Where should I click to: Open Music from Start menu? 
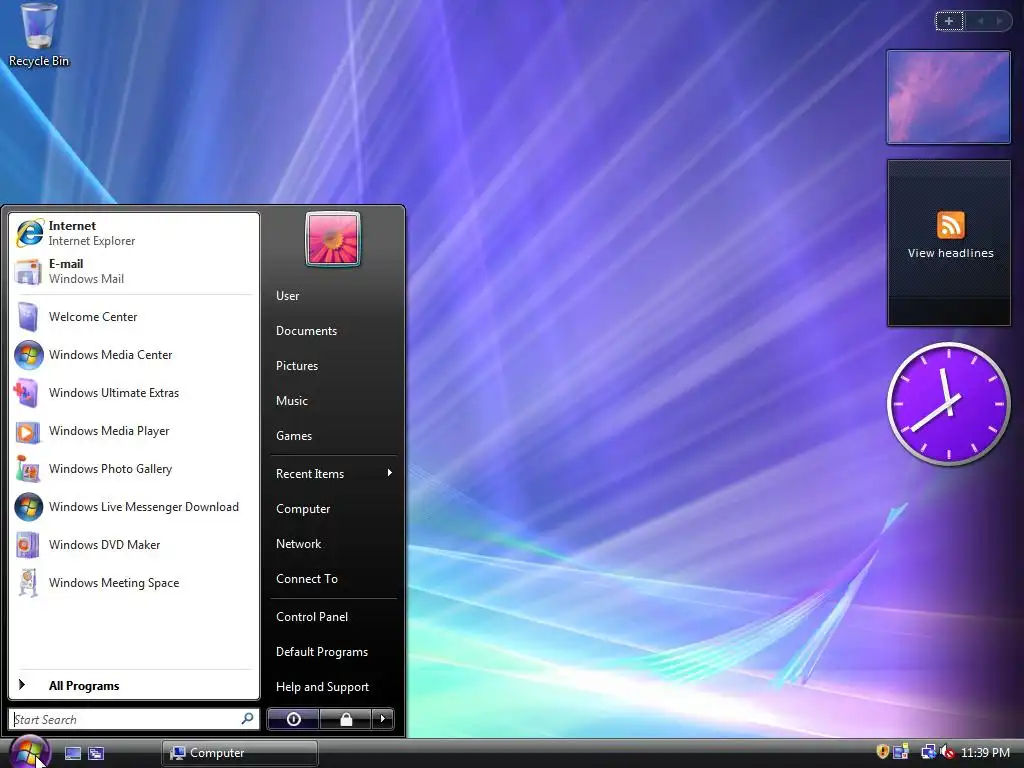(x=291, y=401)
